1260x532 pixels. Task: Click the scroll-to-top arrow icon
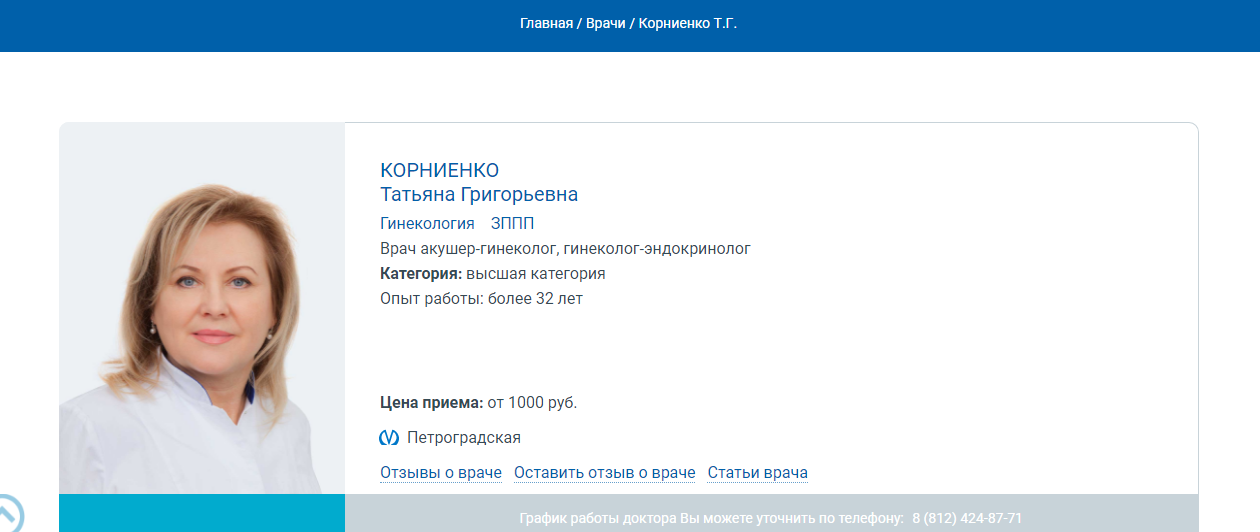click(x=10, y=514)
